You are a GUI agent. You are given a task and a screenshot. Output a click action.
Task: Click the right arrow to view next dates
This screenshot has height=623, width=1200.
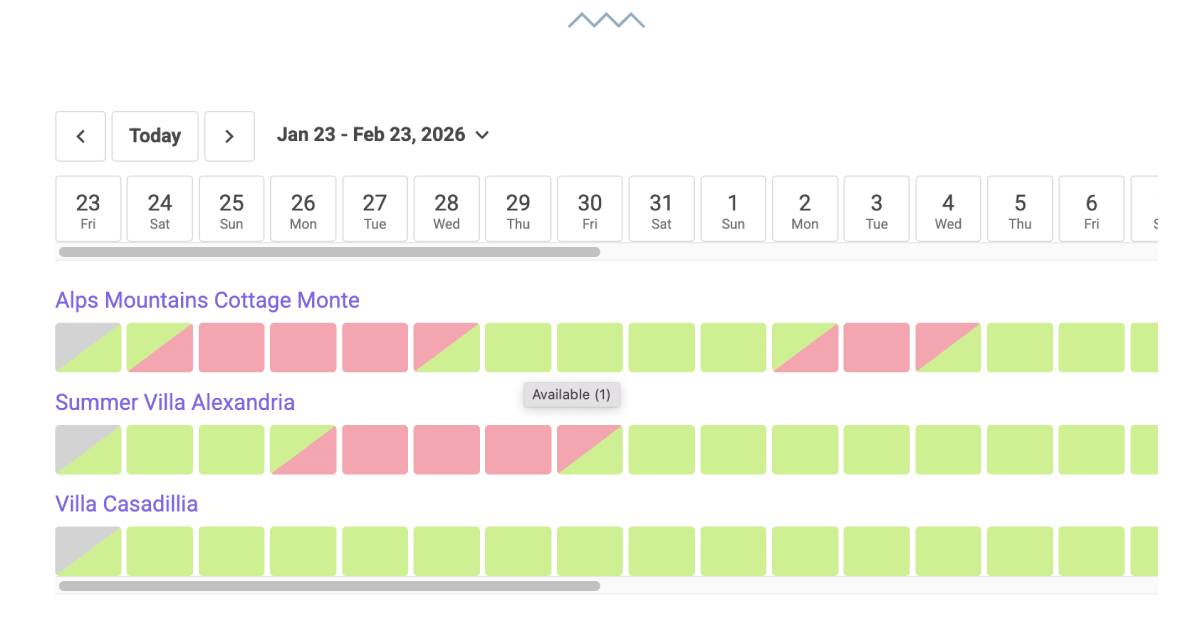[x=229, y=136]
